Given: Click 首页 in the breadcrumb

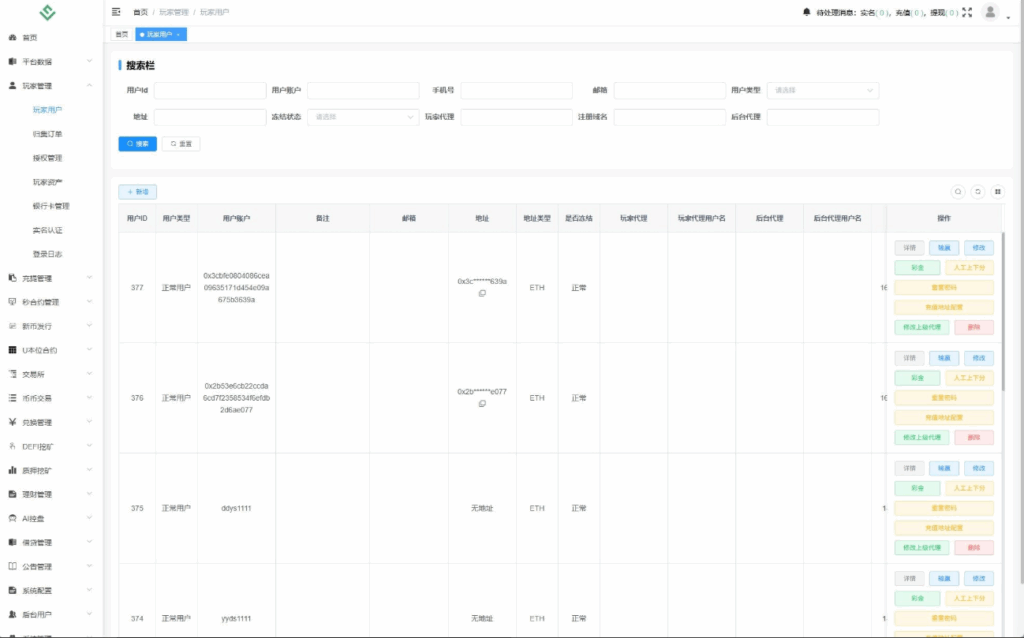Looking at the screenshot, I should (x=140, y=12).
